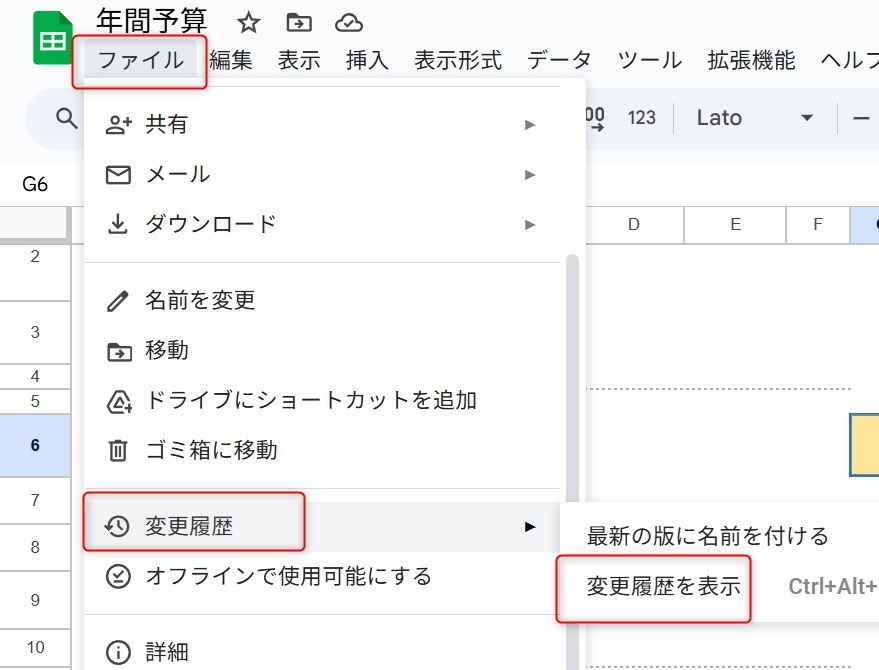The image size is (879, 670).
Task: Click the メール envelope icon
Action: 118,175
